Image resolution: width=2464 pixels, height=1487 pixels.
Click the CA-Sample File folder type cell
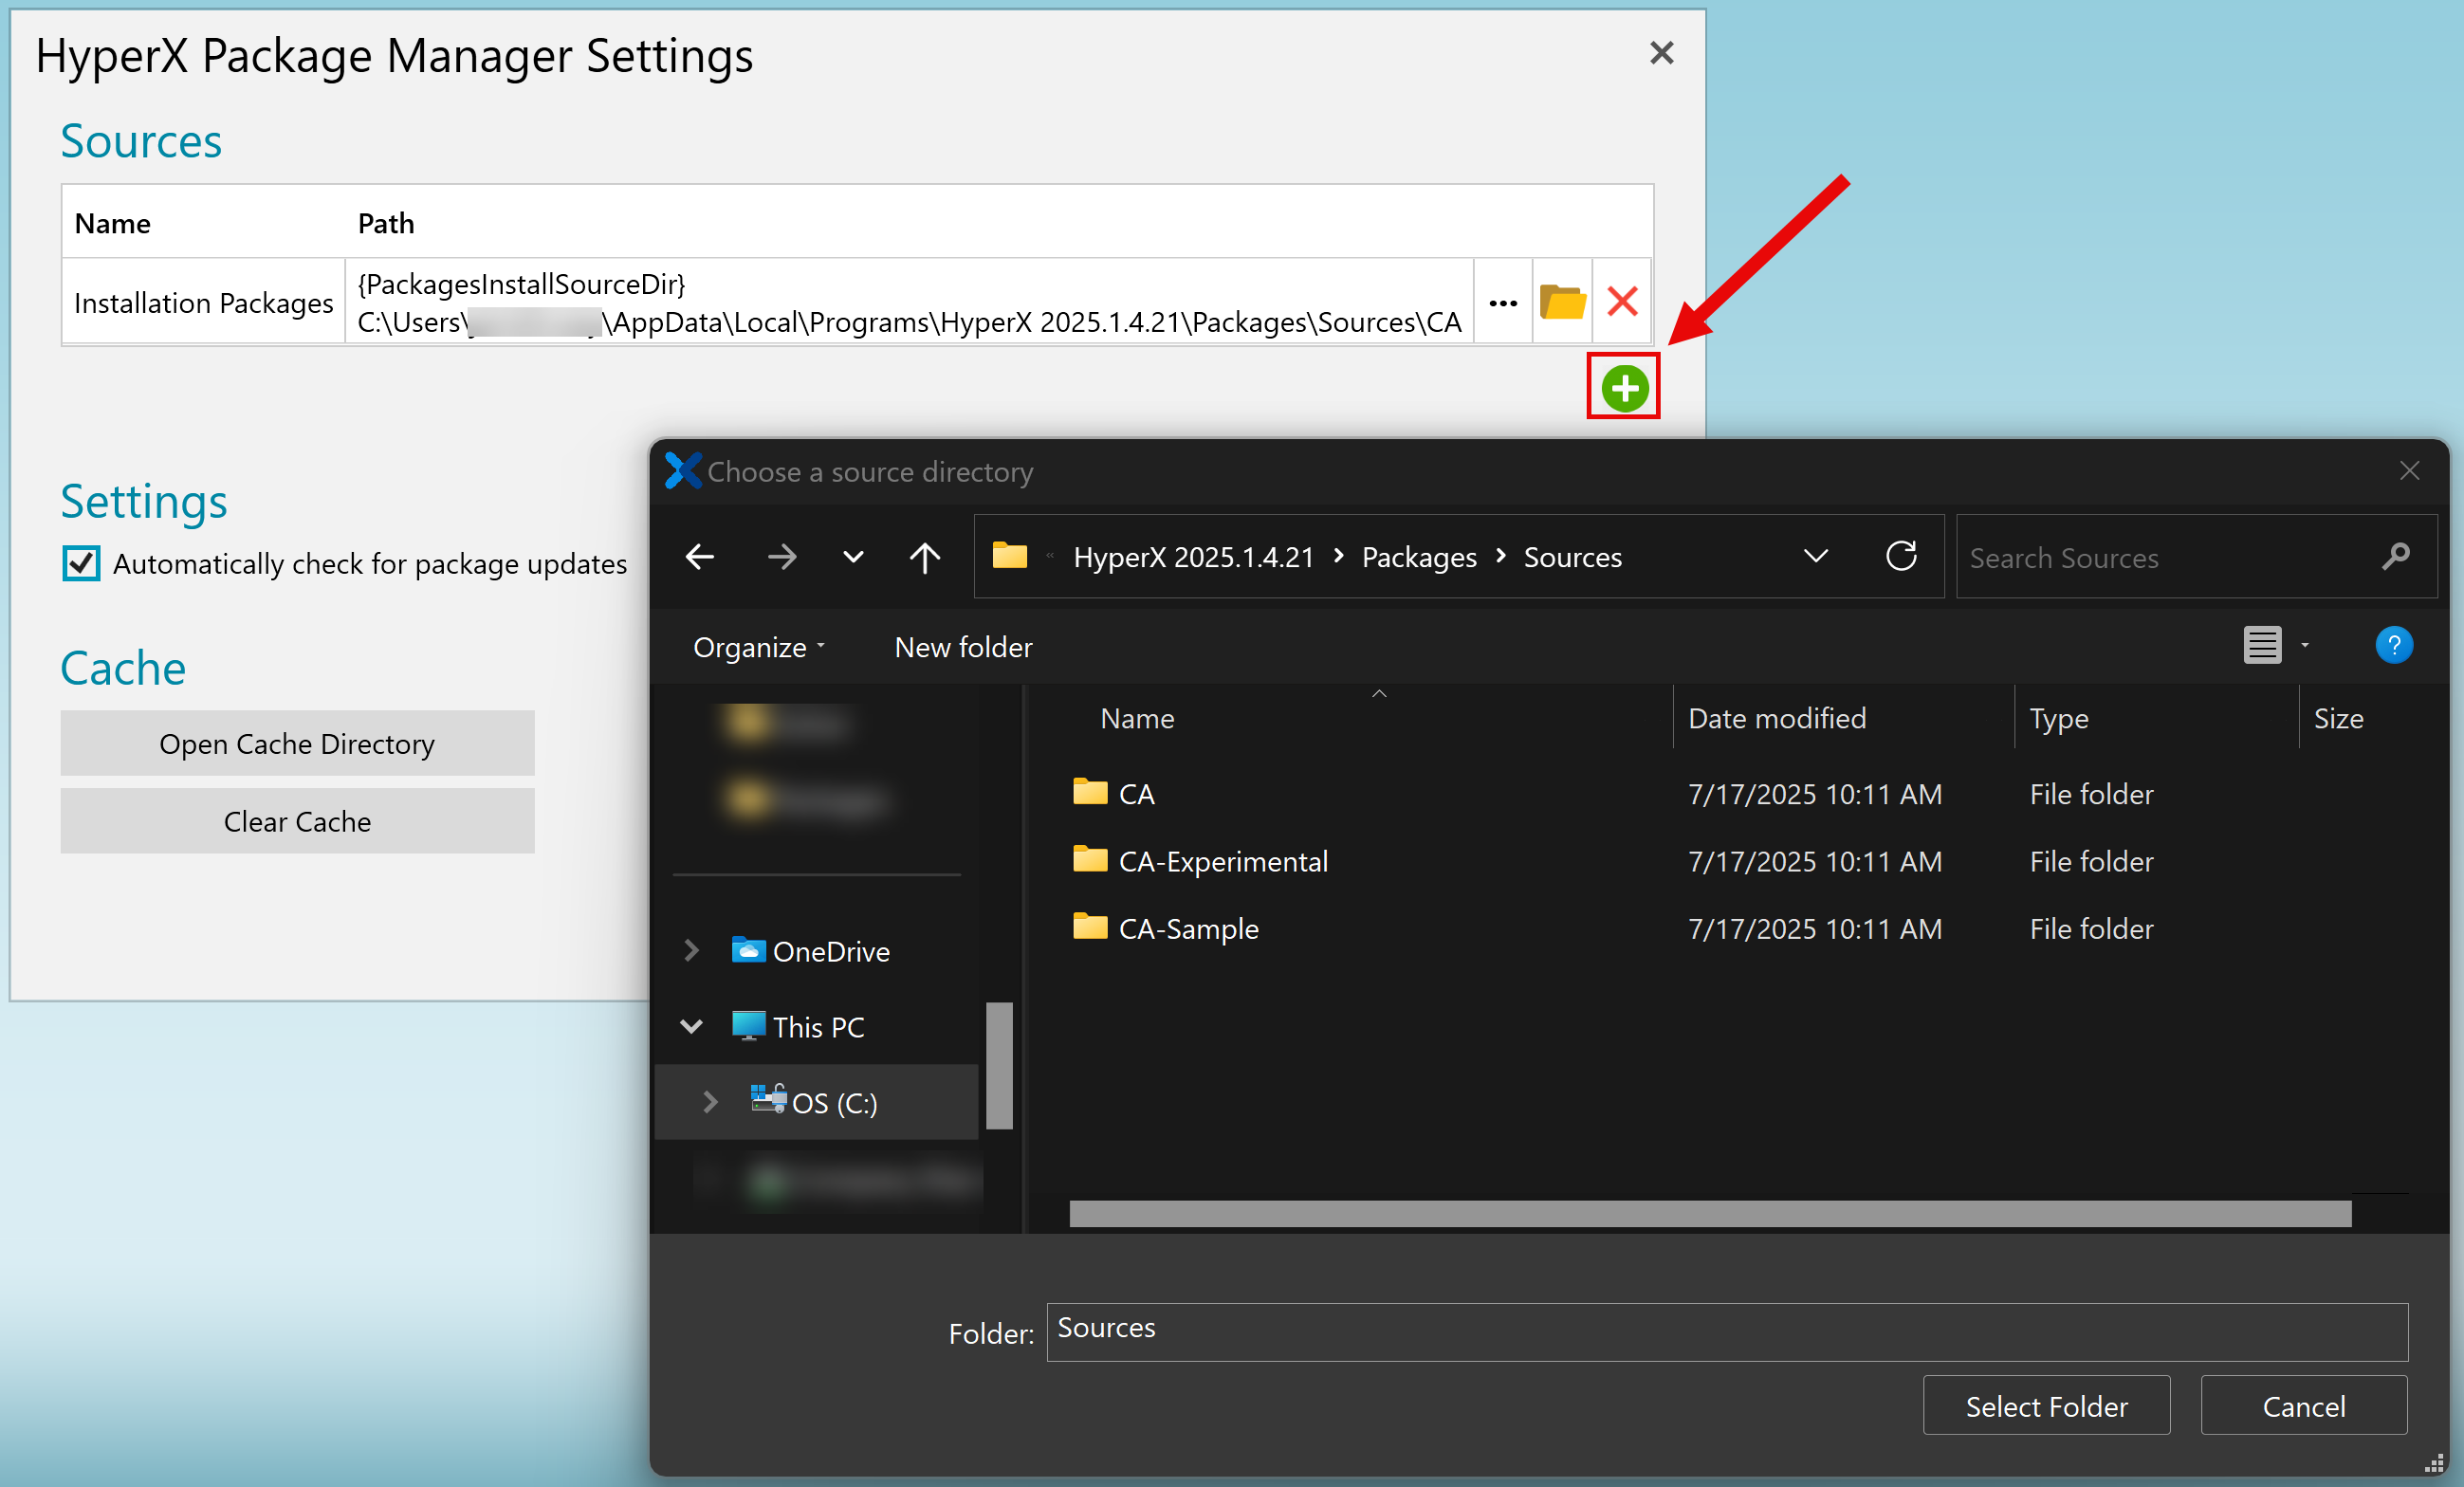tap(2091, 928)
